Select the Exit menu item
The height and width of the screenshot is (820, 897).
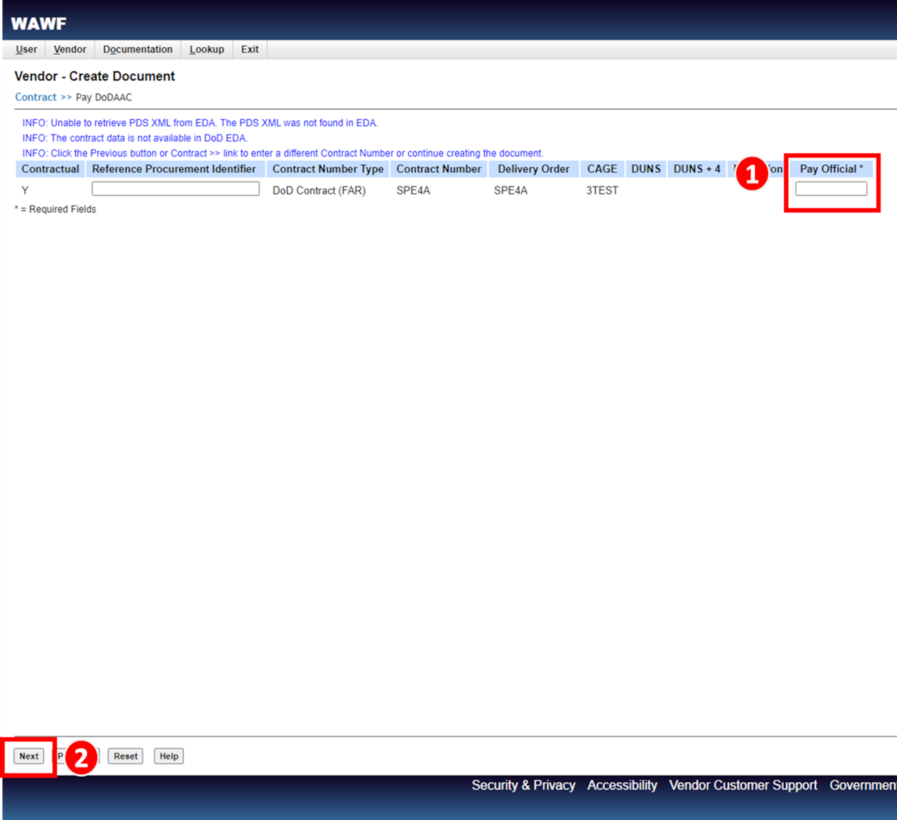coord(249,49)
